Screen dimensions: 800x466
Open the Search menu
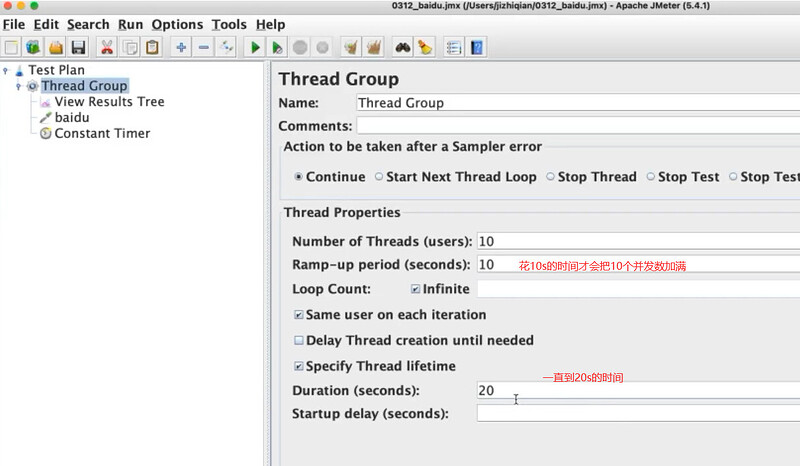click(x=88, y=24)
